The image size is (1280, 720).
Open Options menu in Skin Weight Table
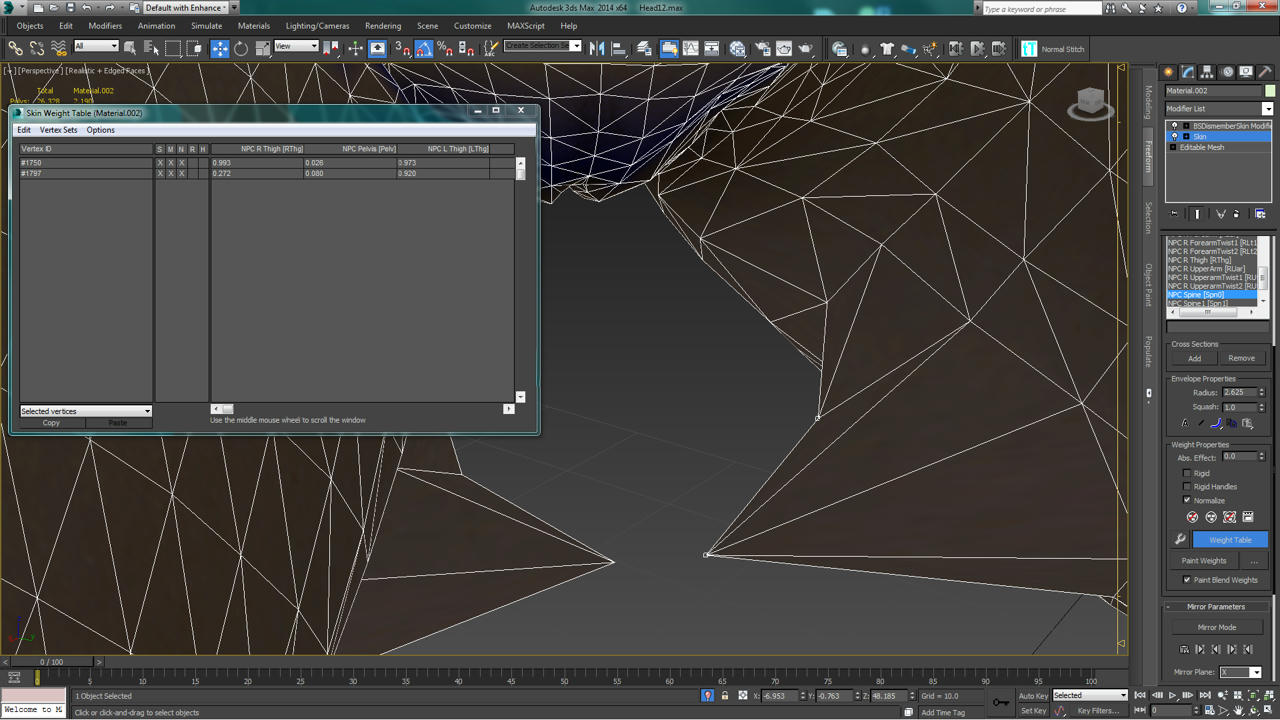click(100, 130)
